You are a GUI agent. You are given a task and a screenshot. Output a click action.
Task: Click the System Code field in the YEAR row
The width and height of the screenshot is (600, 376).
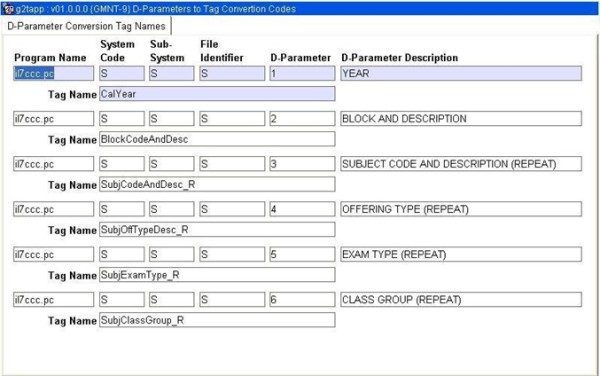click(122, 73)
